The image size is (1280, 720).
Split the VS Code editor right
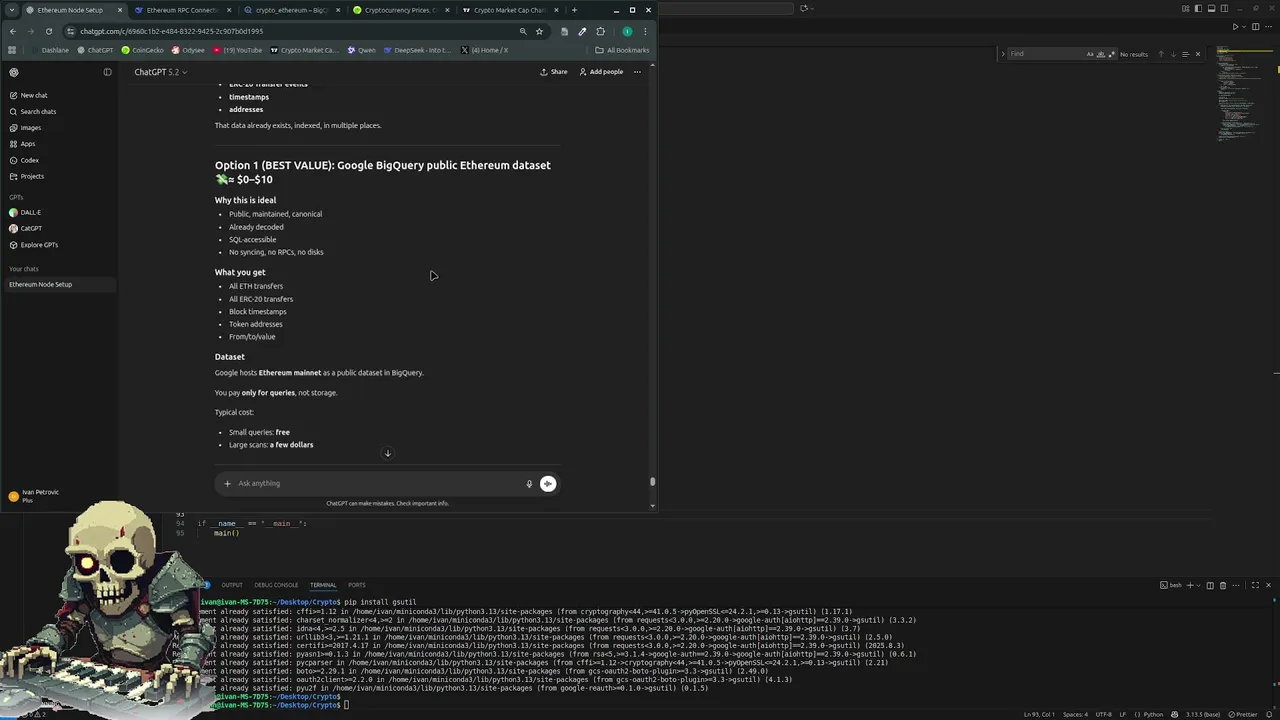(1256, 27)
